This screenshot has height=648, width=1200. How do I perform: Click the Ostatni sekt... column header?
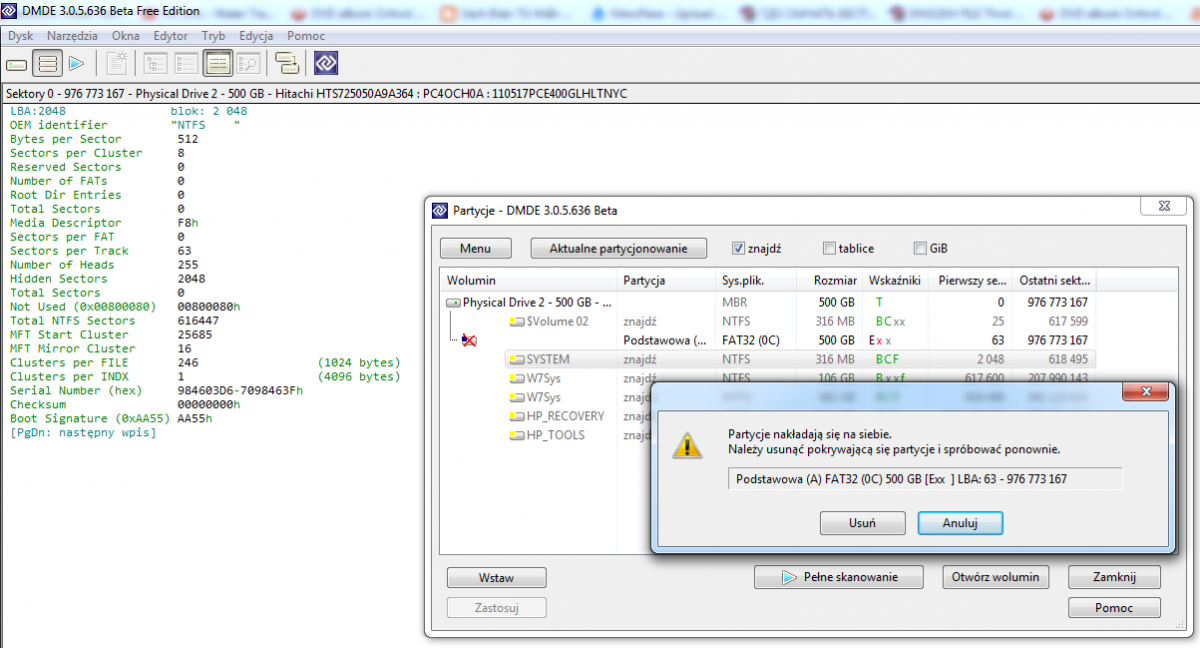(x=1055, y=281)
